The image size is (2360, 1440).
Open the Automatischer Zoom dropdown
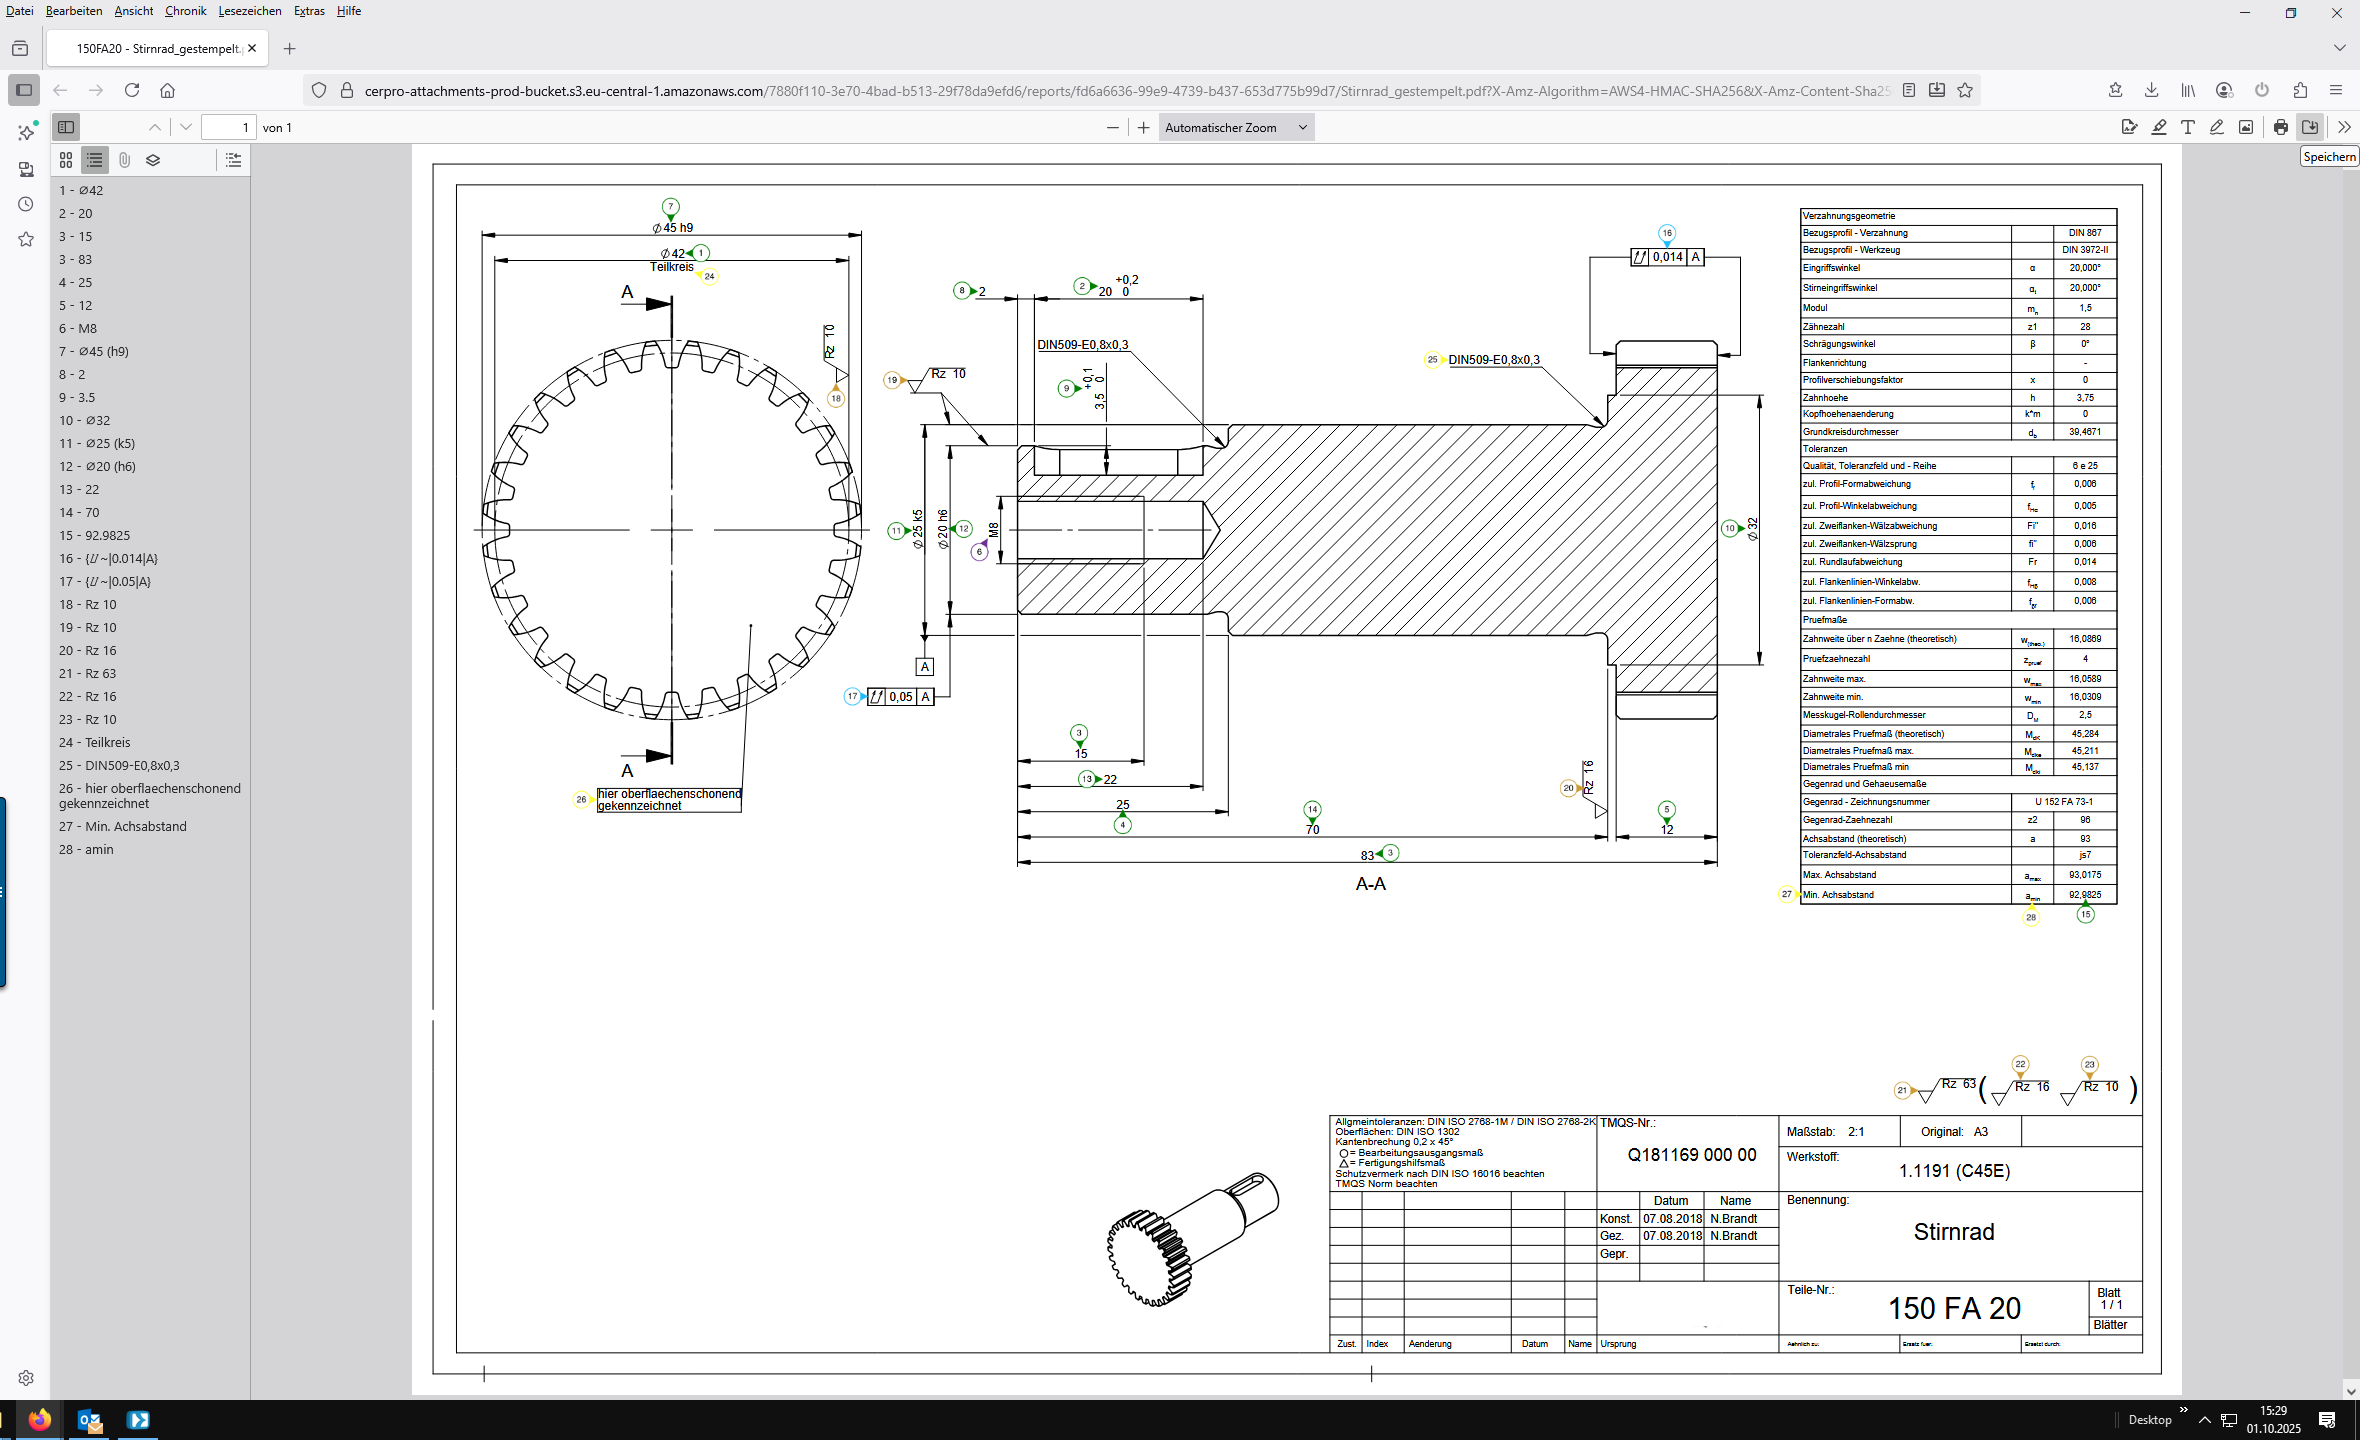coord(1236,127)
